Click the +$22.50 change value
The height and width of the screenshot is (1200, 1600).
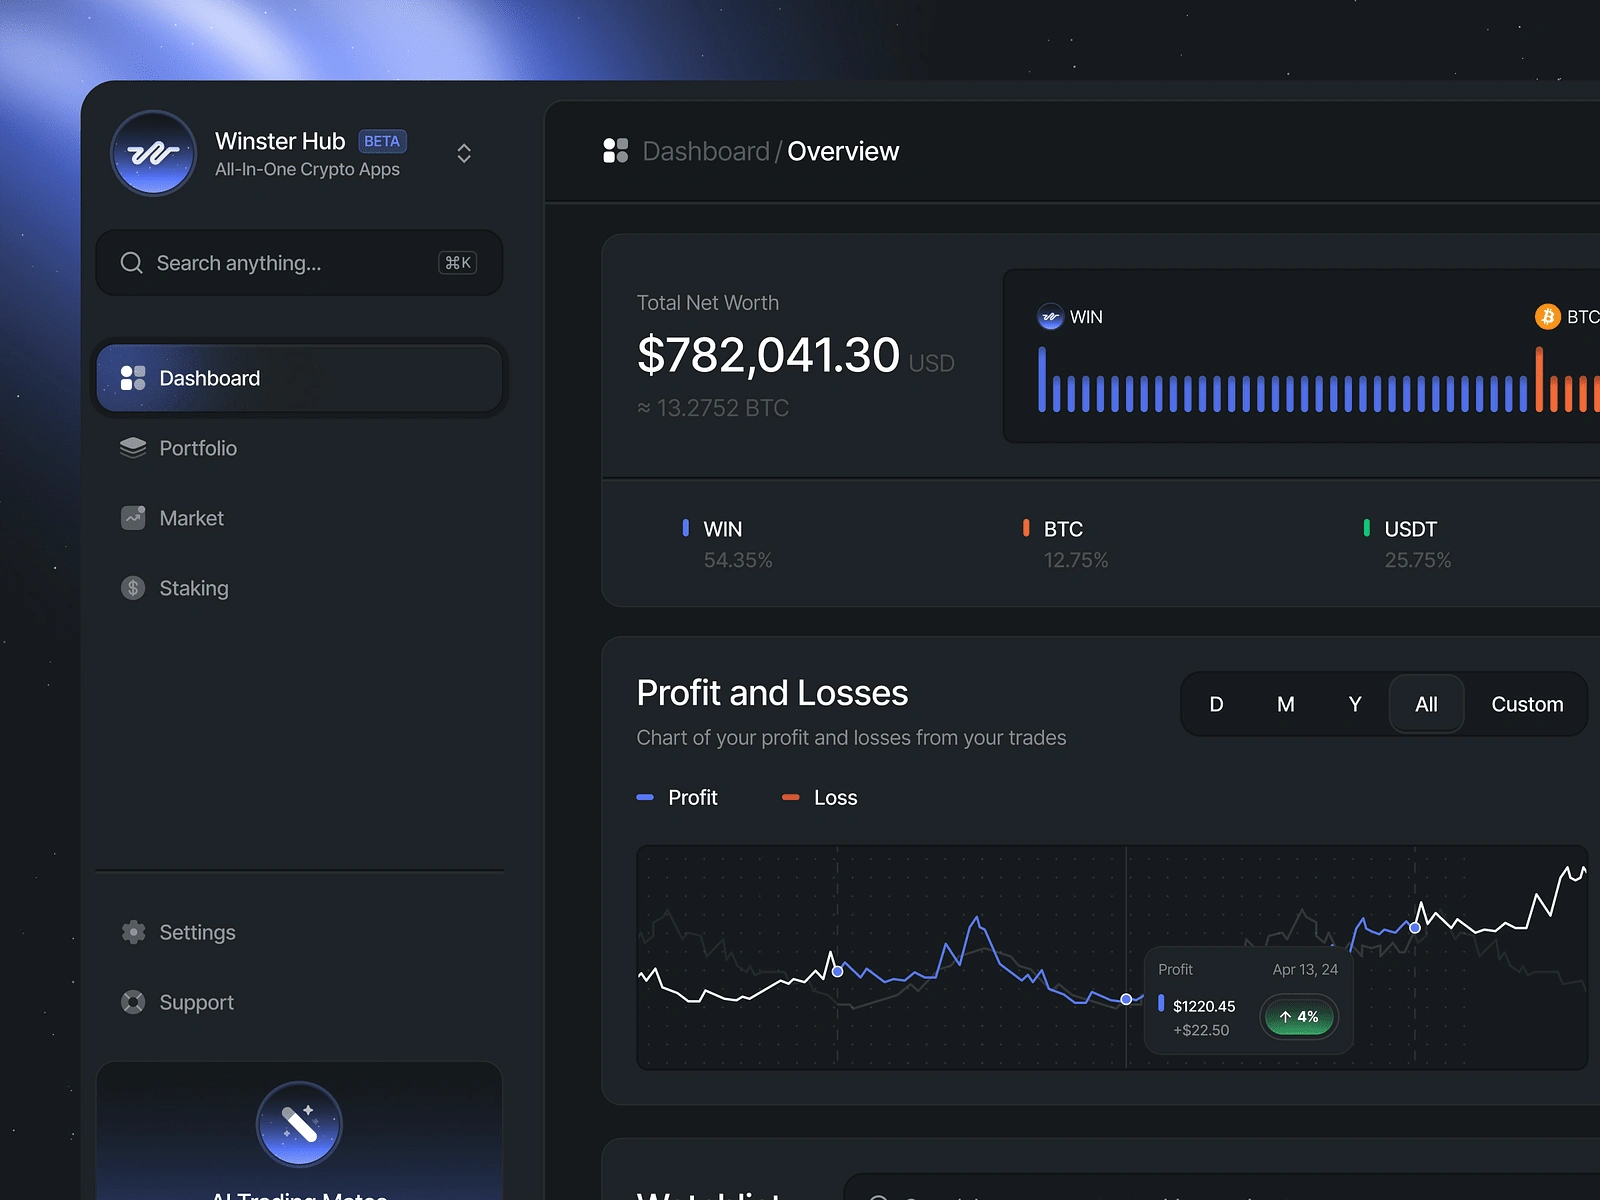coord(1201,1030)
